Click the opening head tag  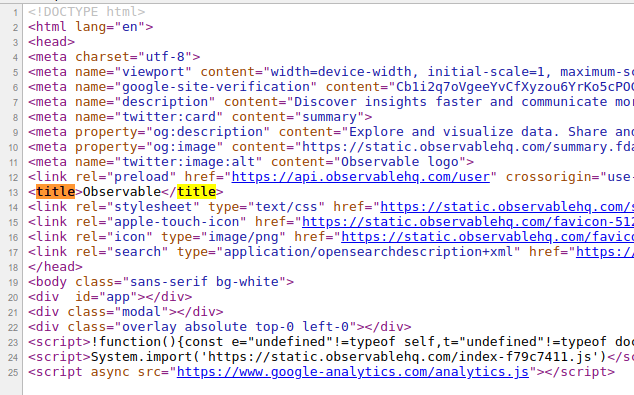coord(51,42)
